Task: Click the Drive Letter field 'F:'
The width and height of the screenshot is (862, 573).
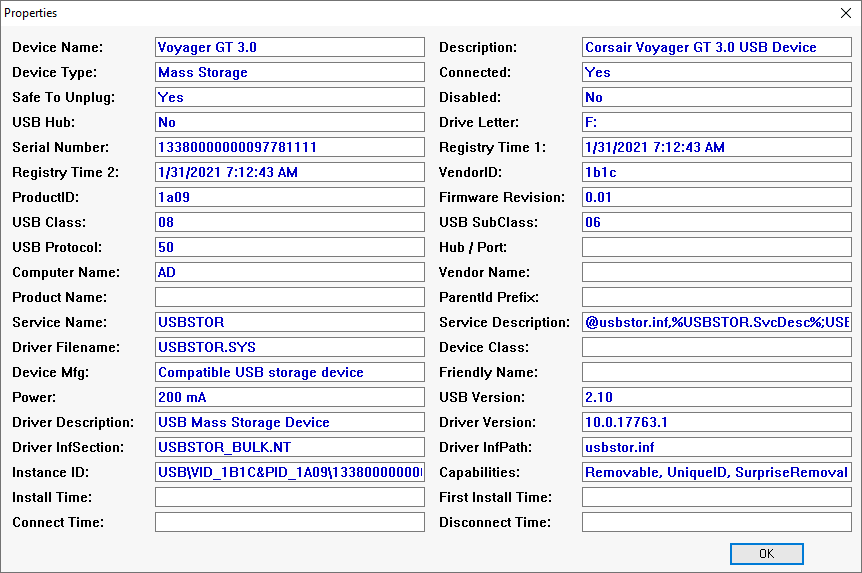Action: [717, 122]
